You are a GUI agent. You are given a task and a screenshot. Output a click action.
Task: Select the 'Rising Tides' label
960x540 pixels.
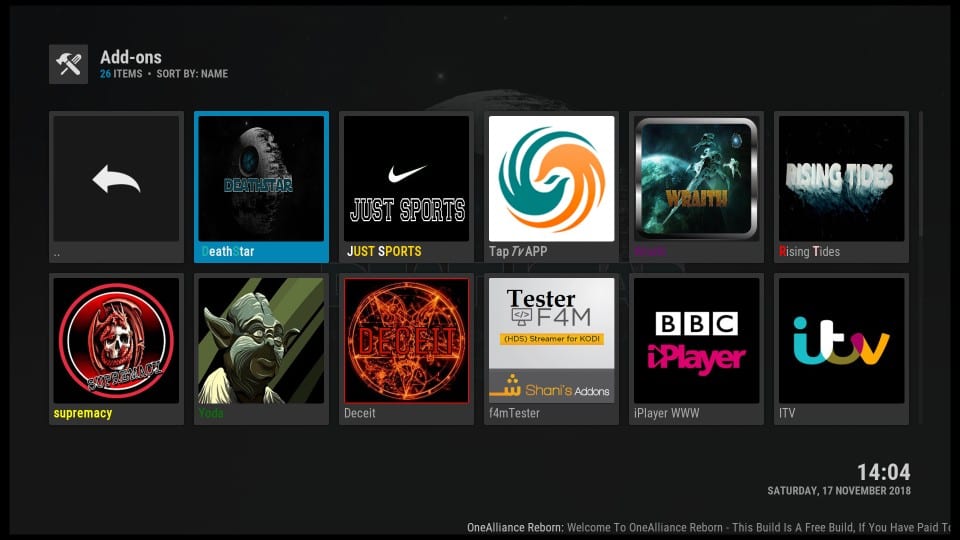[809, 251]
